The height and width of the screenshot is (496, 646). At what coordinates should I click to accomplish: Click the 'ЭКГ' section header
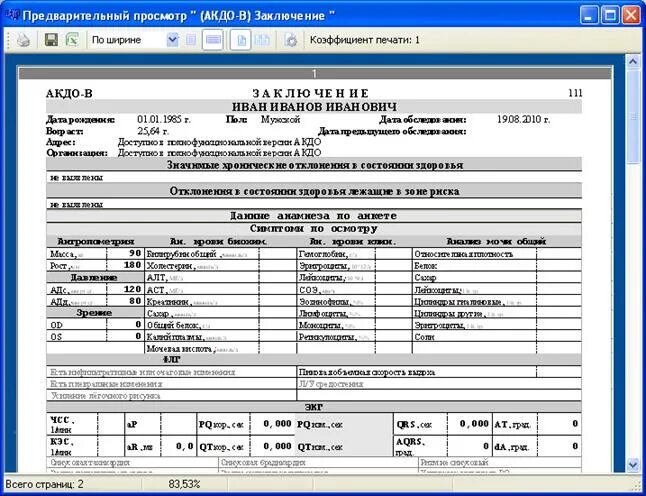tap(314, 407)
